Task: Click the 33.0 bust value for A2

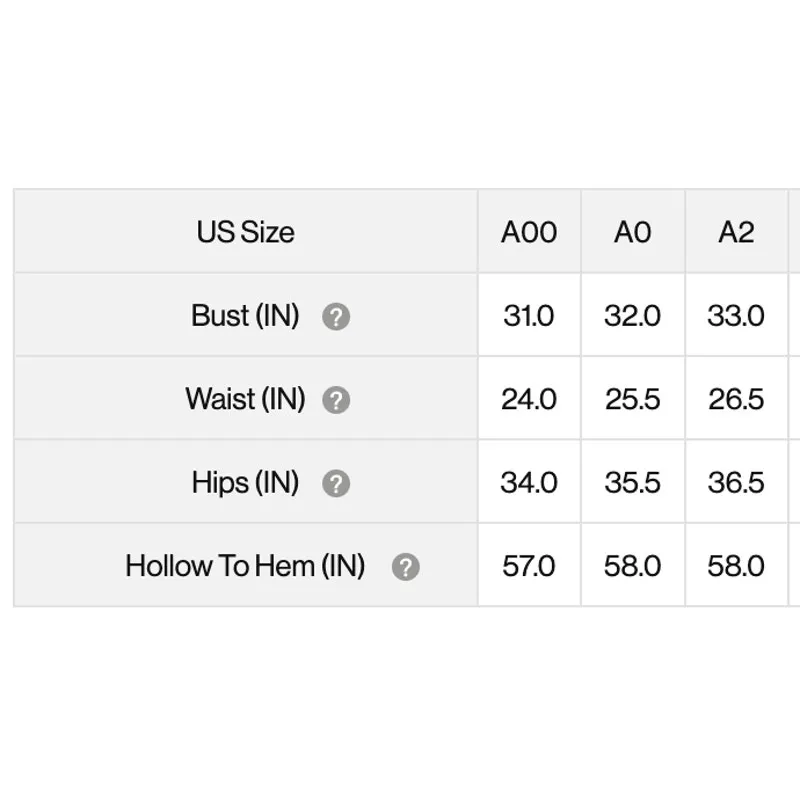Action: 736,316
